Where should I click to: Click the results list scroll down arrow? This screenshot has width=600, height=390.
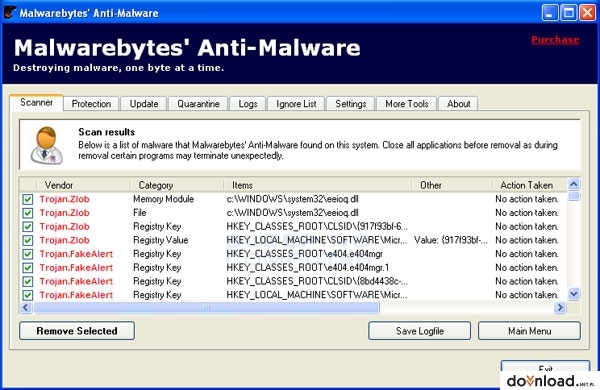click(x=574, y=294)
